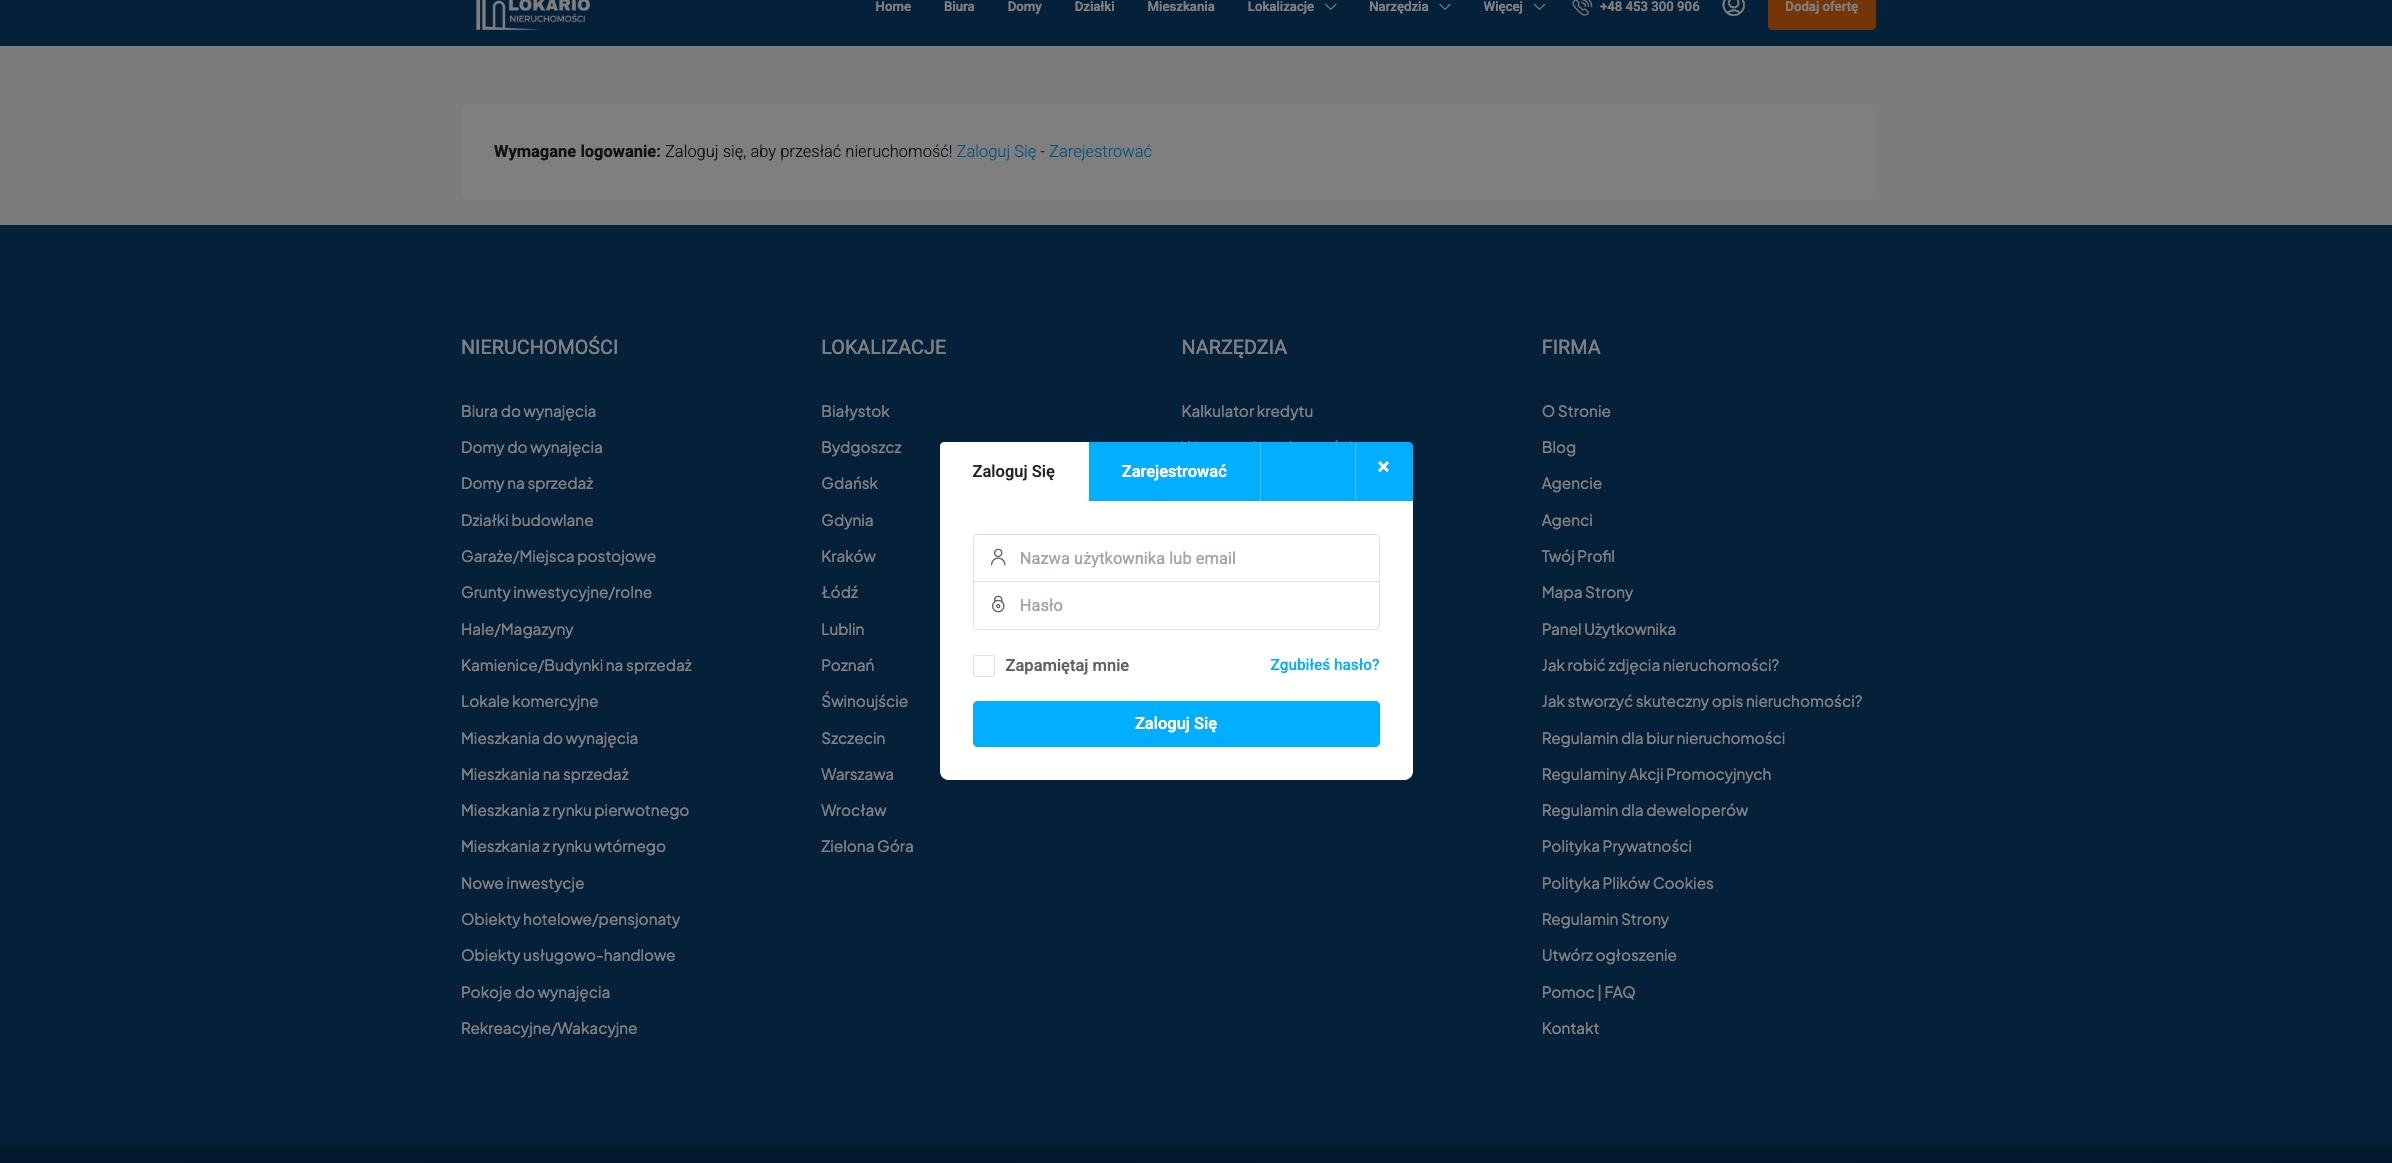Switch to the Zarejestrować tab

click(x=1173, y=471)
